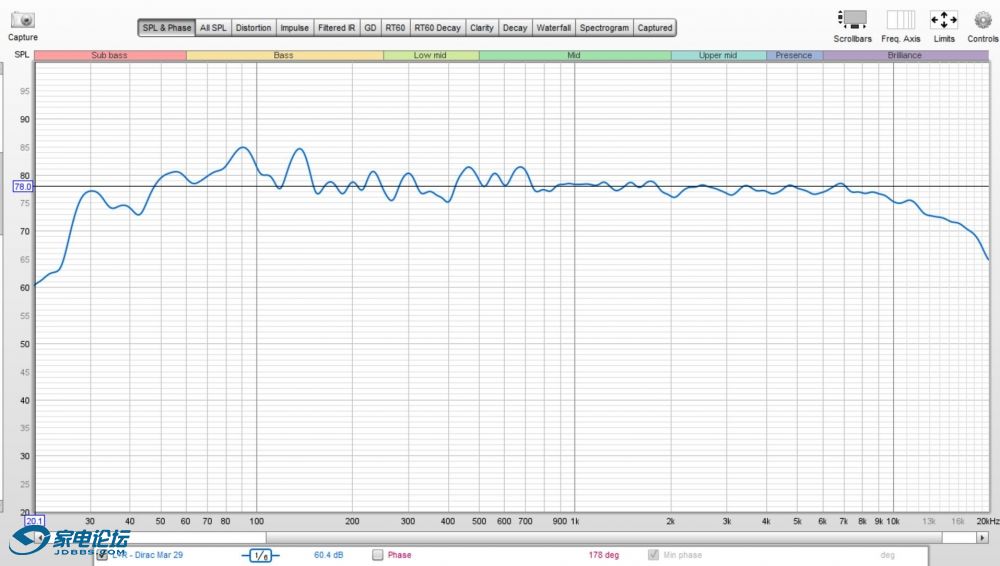This screenshot has height=566, width=1000.
Task: Open the Distortion tab
Action: coord(253,28)
